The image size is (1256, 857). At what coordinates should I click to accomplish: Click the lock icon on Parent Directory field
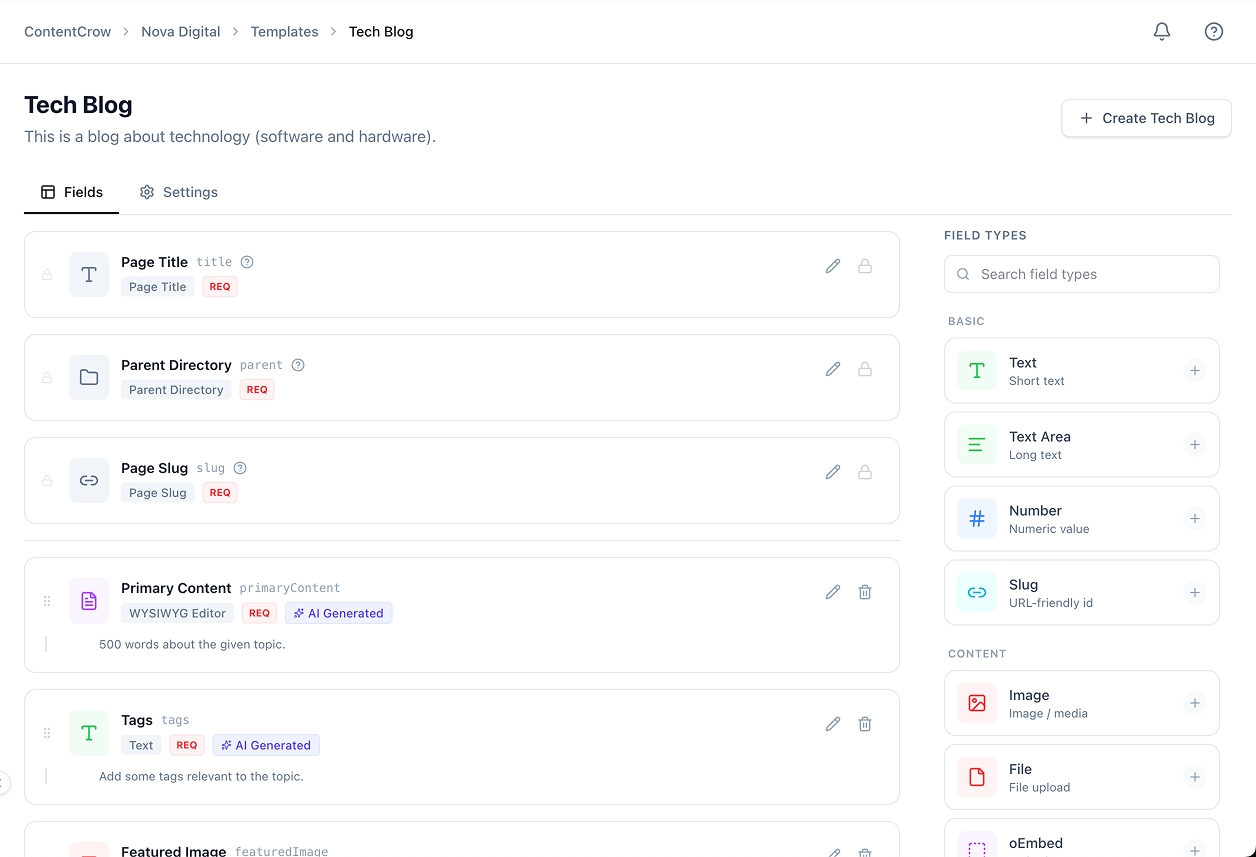(865, 369)
